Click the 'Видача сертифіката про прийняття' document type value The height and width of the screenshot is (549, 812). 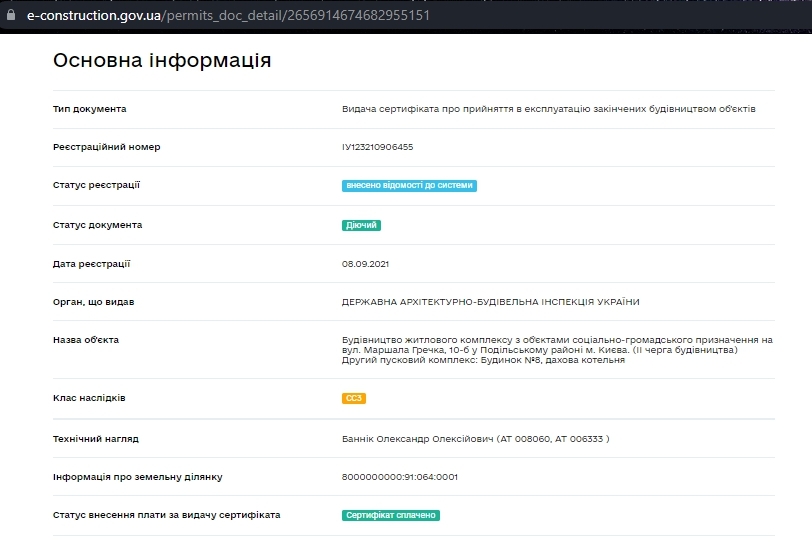pyautogui.click(x=548, y=109)
